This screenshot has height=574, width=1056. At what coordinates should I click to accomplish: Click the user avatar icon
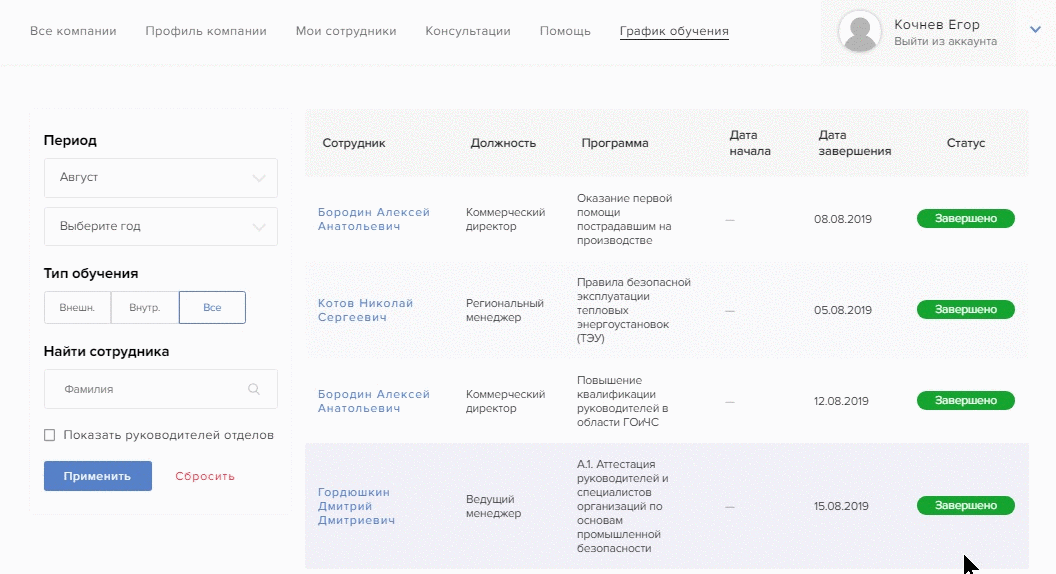pyautogui.click(x=859, y=32)
